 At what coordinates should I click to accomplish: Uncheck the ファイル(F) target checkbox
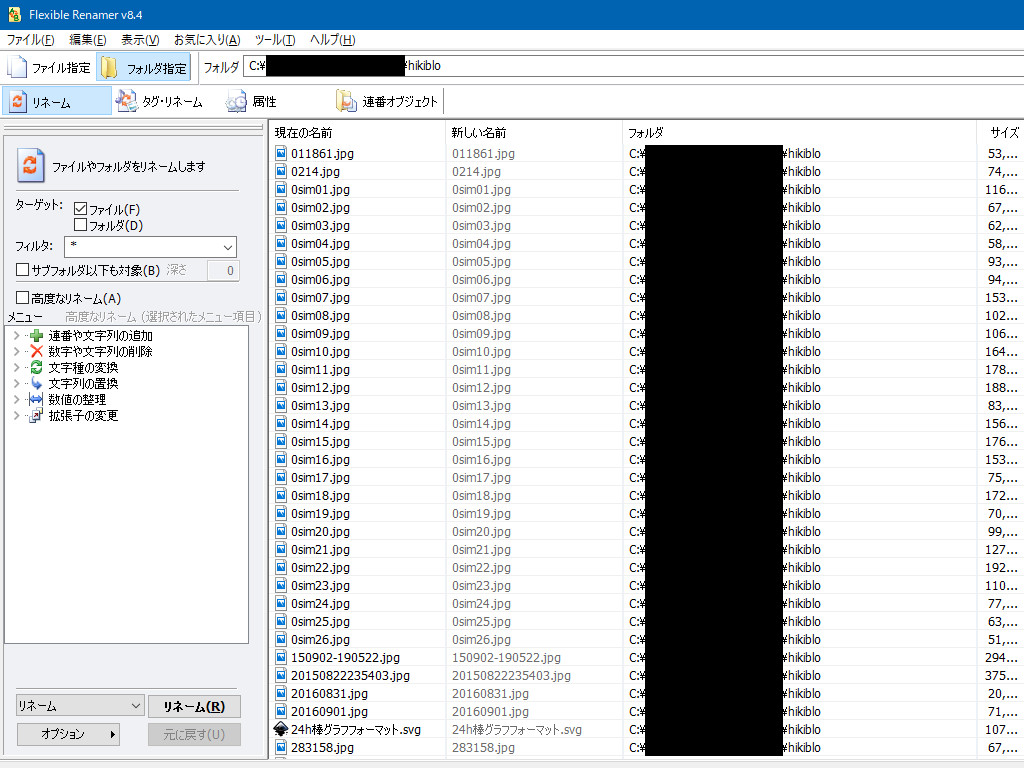click(80, 209)
